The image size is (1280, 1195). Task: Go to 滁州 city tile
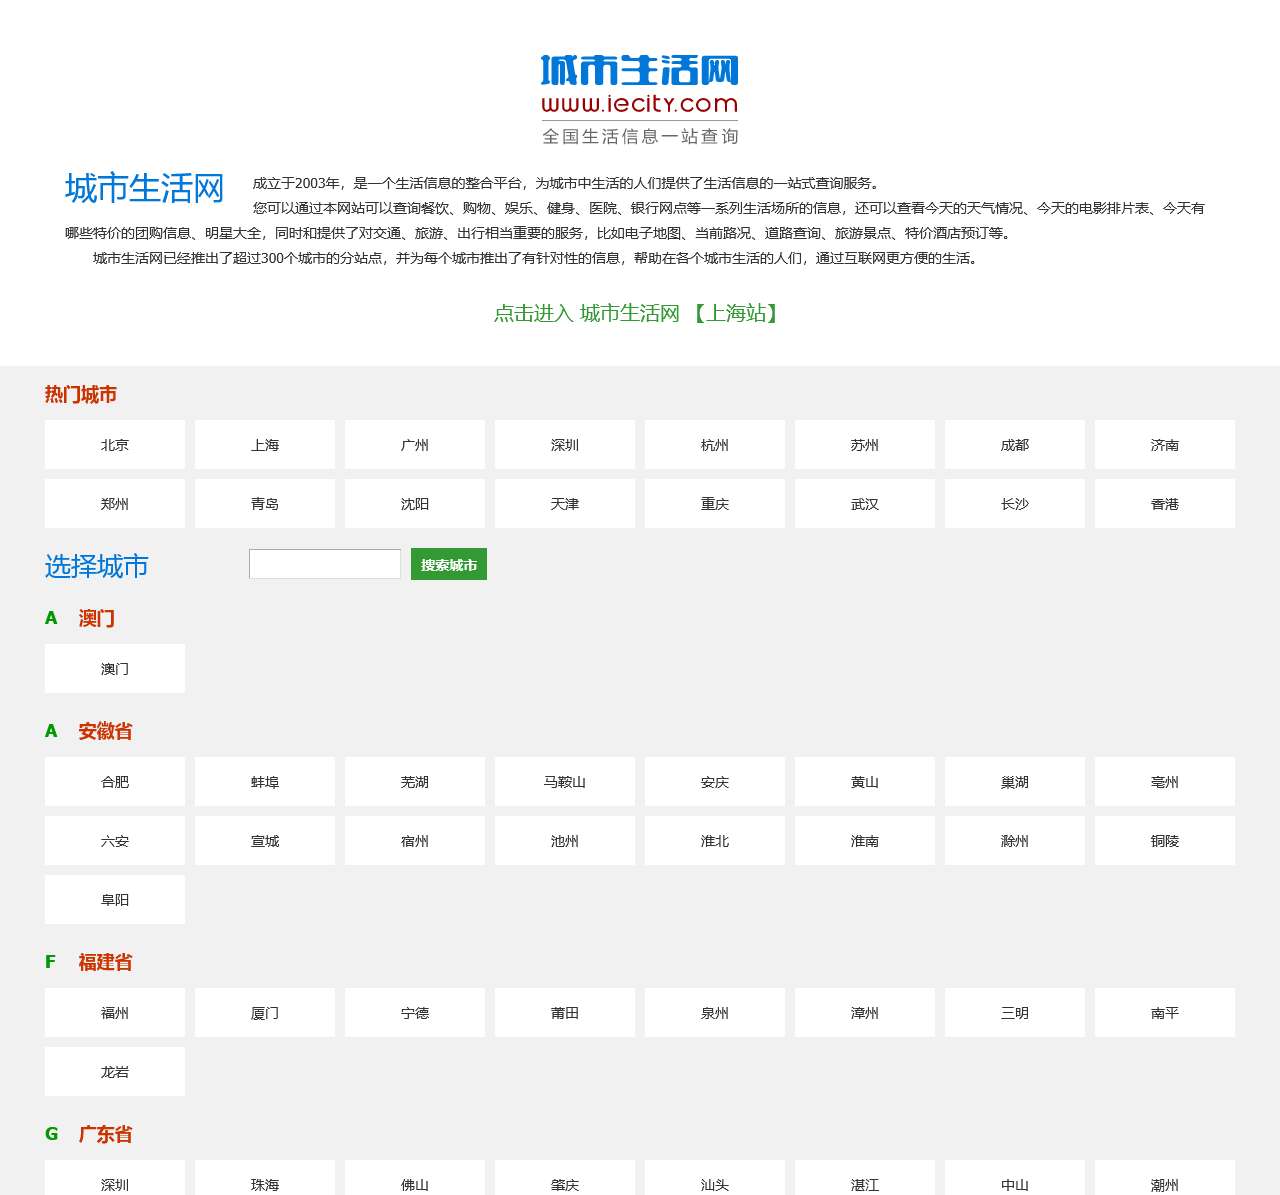(x=1015, y=841)
